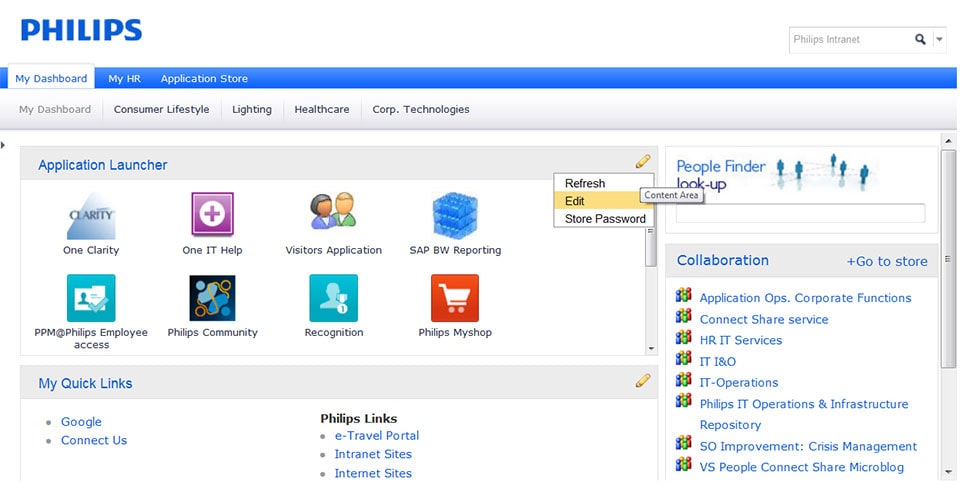Launch the One IT Help icon
Viewport: 960px width, 493px height.
(212, 214)
